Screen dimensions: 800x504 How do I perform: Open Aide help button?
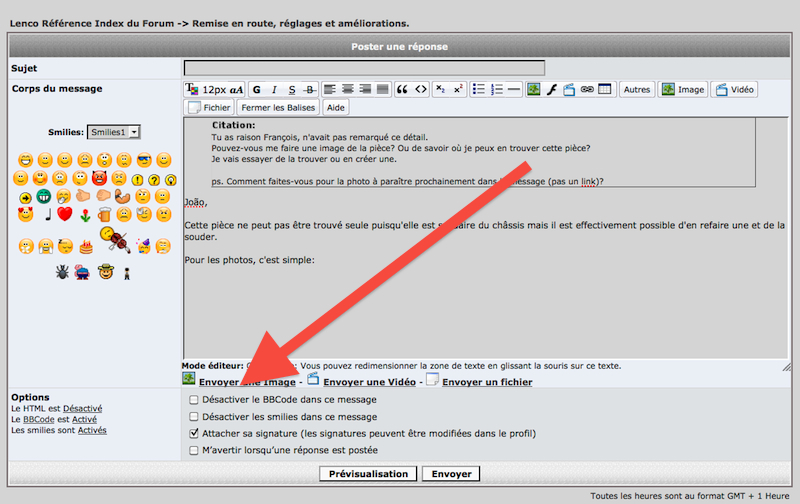(336, 108)
